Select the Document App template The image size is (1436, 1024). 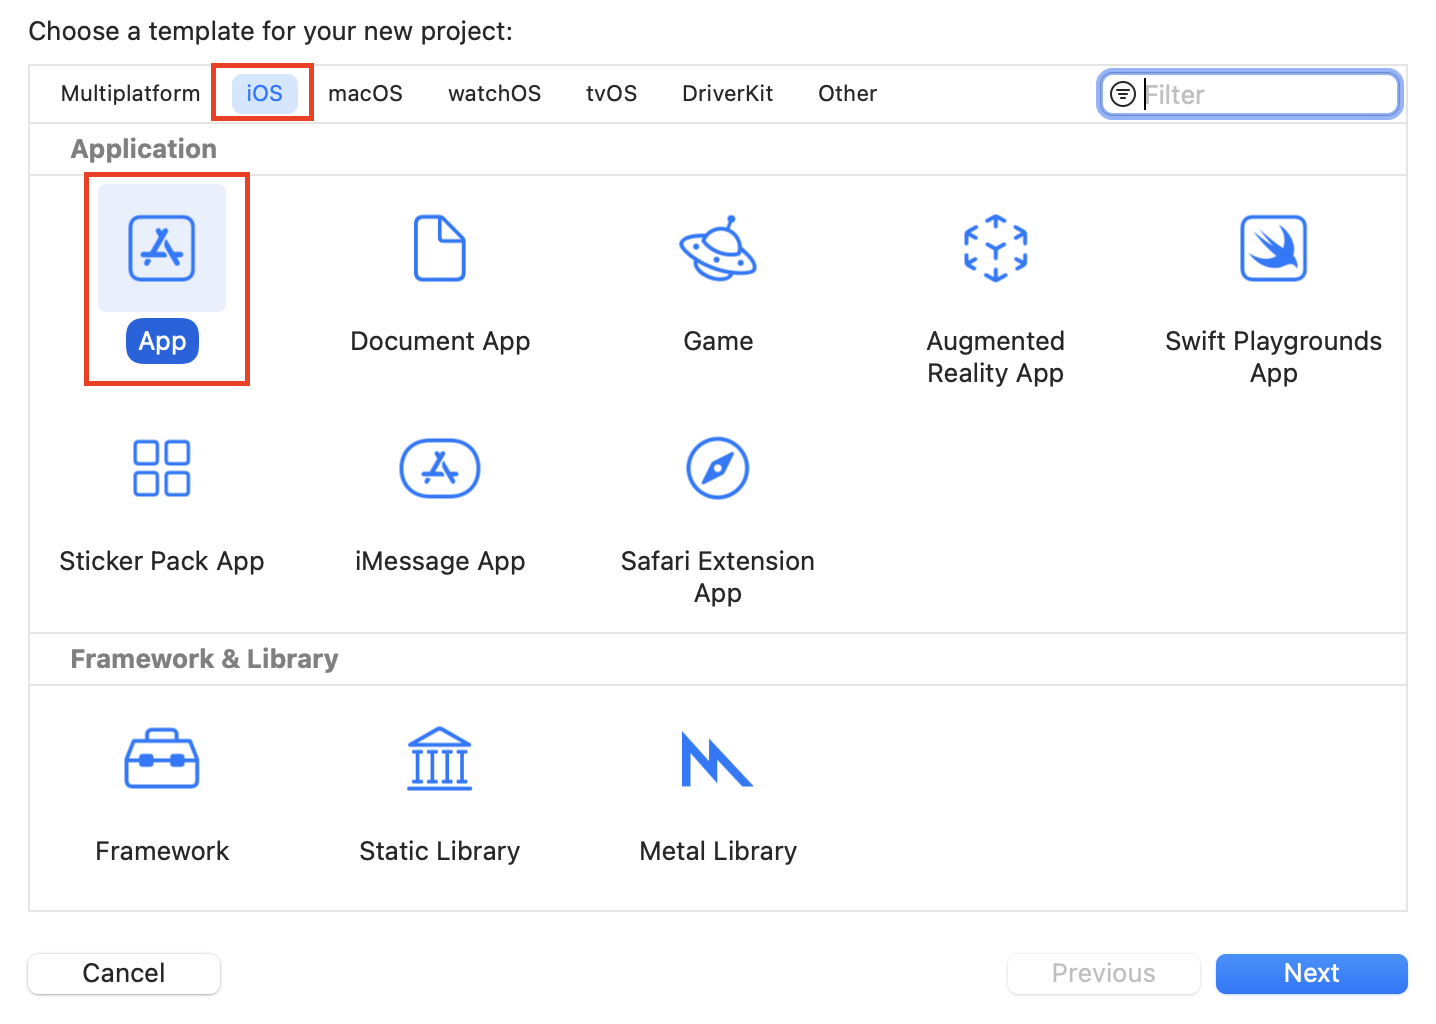tap(440, 250)
